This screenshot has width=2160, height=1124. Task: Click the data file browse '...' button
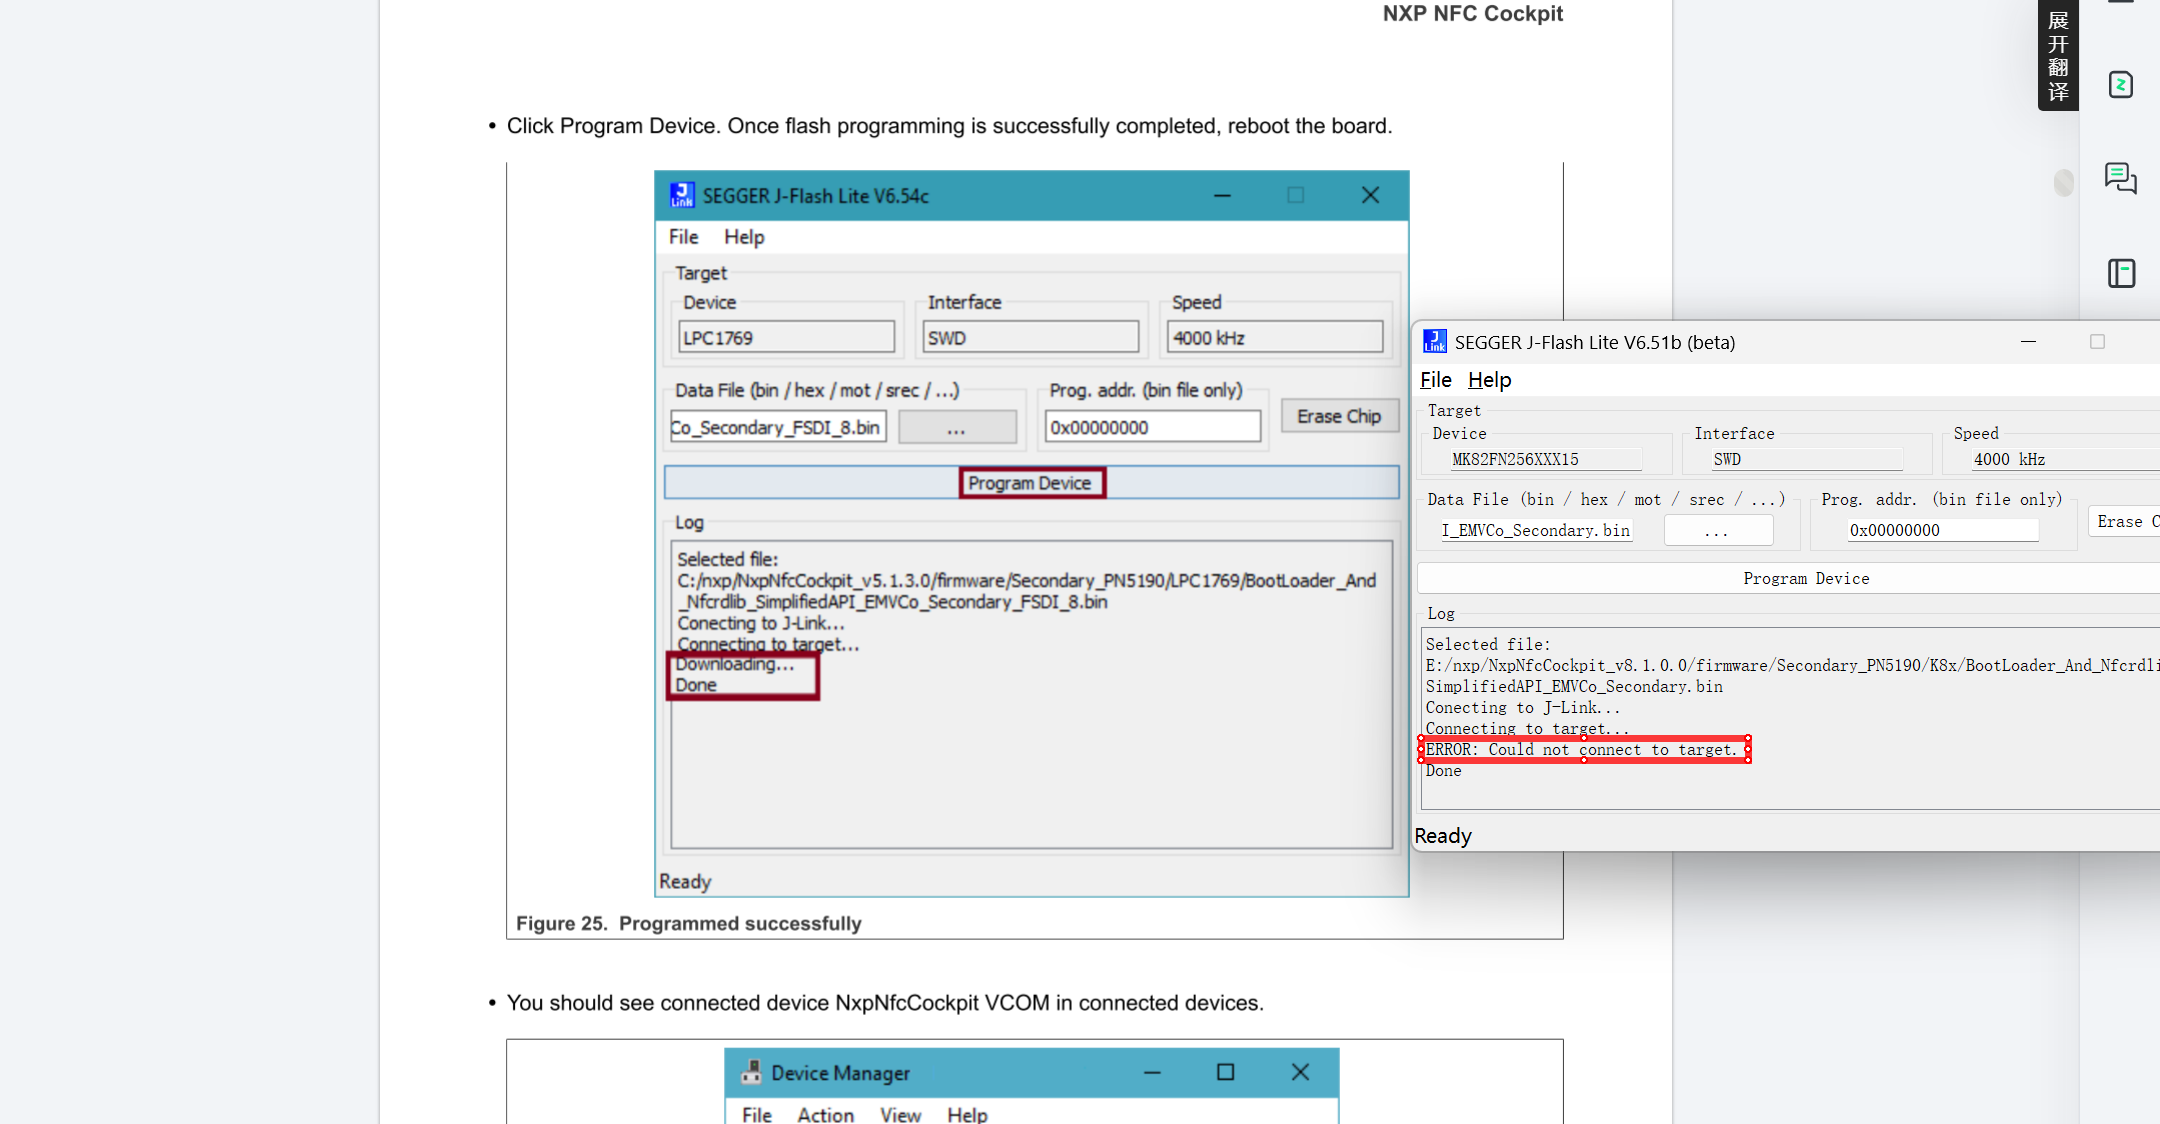[x=1717, y=530]
